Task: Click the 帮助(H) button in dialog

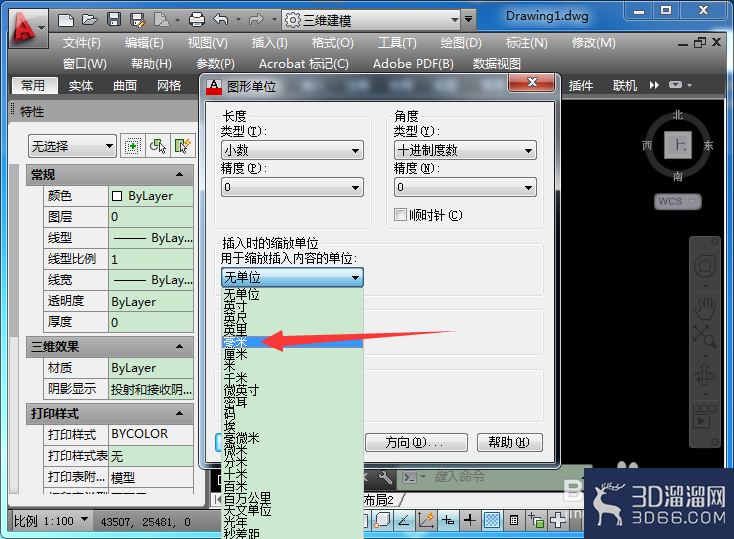Action: 509,442
